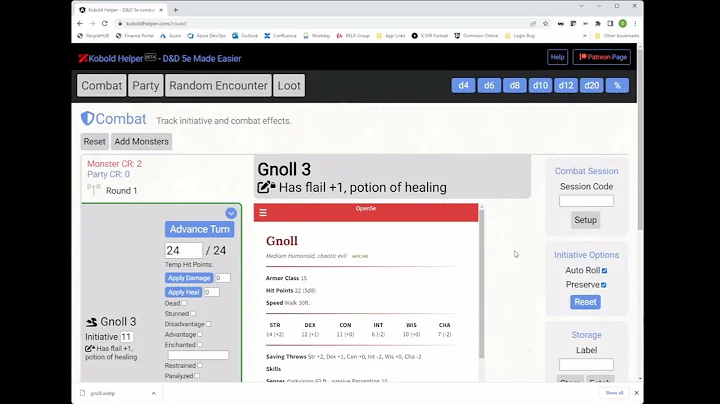
Task: Roll a d12 die
Action: click(566, 85)
